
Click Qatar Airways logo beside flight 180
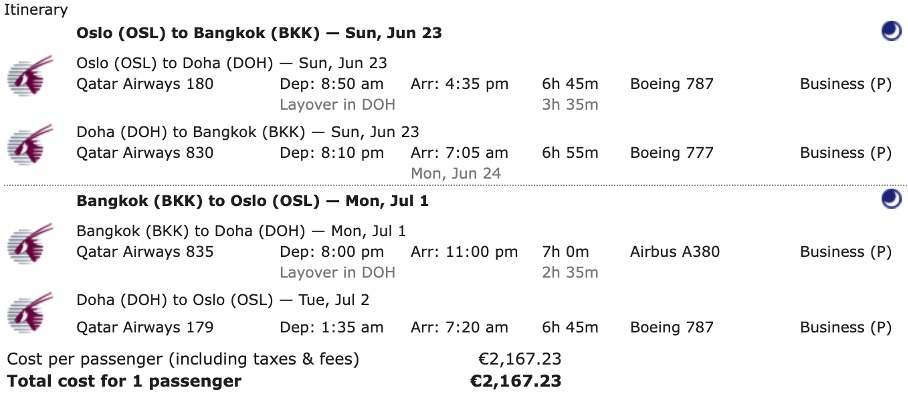tap(30, 75)
